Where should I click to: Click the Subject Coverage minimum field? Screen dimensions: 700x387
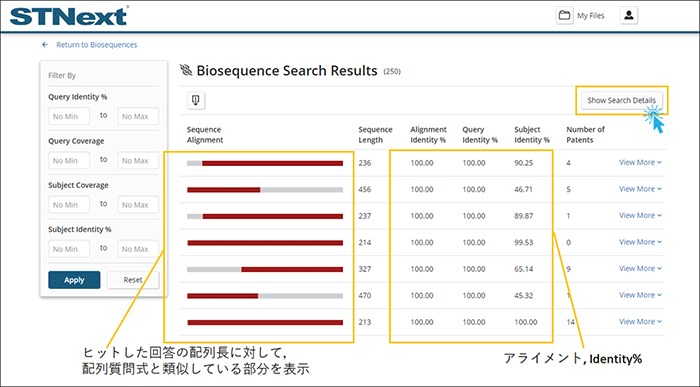click(69, 204)
